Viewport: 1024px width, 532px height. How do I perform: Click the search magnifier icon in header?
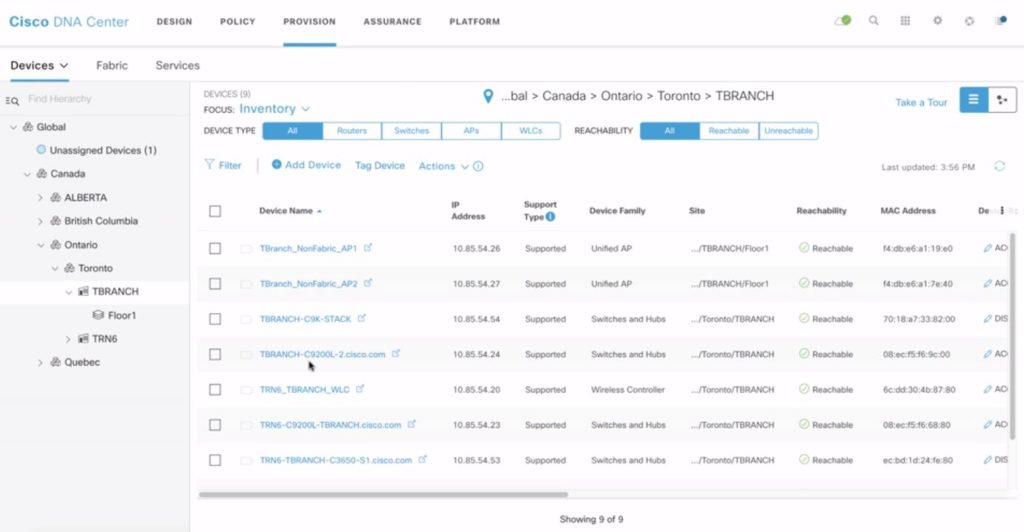coord(874,21)
